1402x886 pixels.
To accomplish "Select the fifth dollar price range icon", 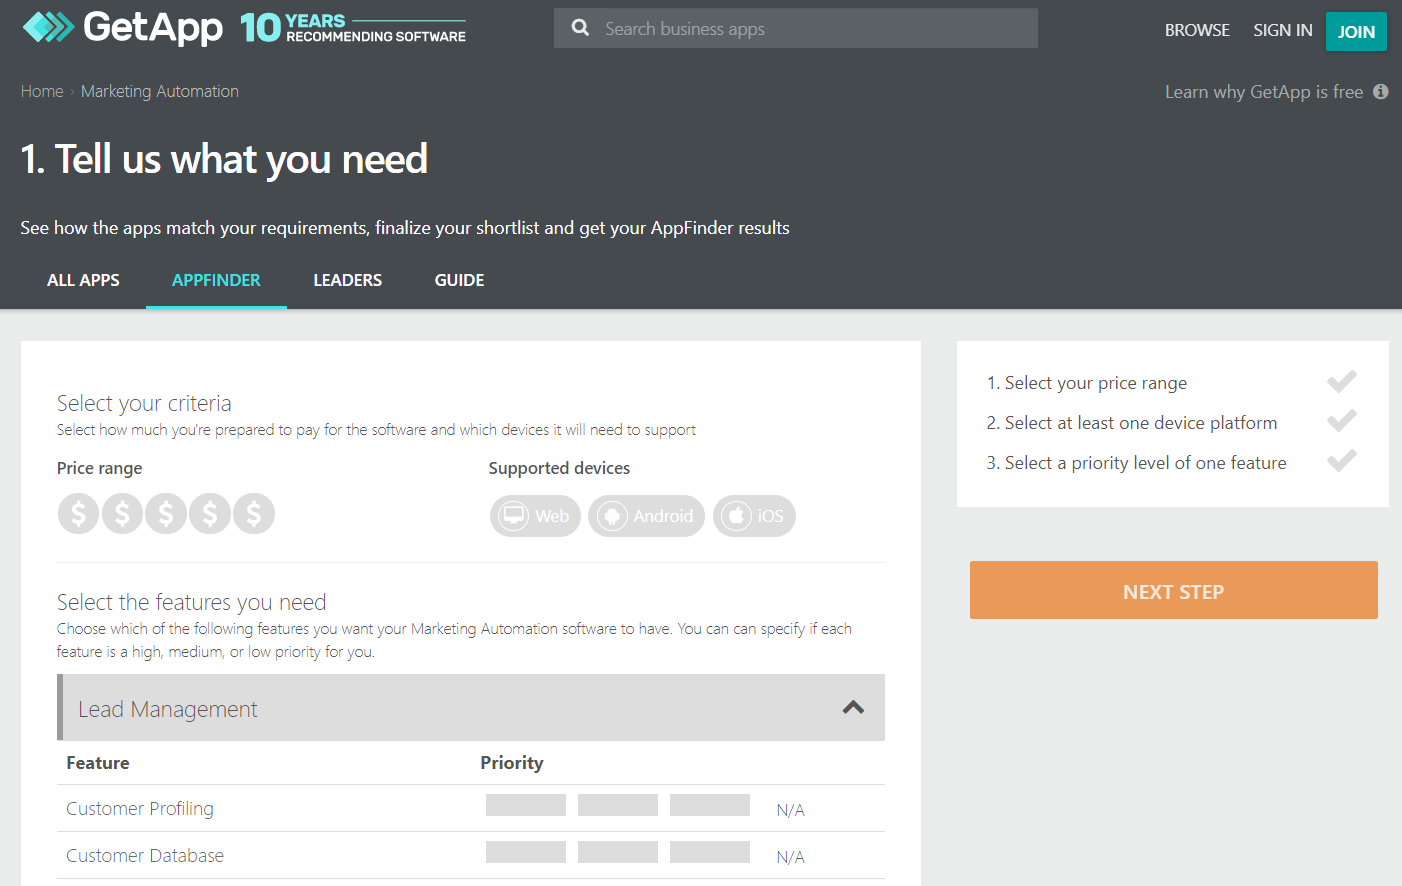I will point(254,514).
